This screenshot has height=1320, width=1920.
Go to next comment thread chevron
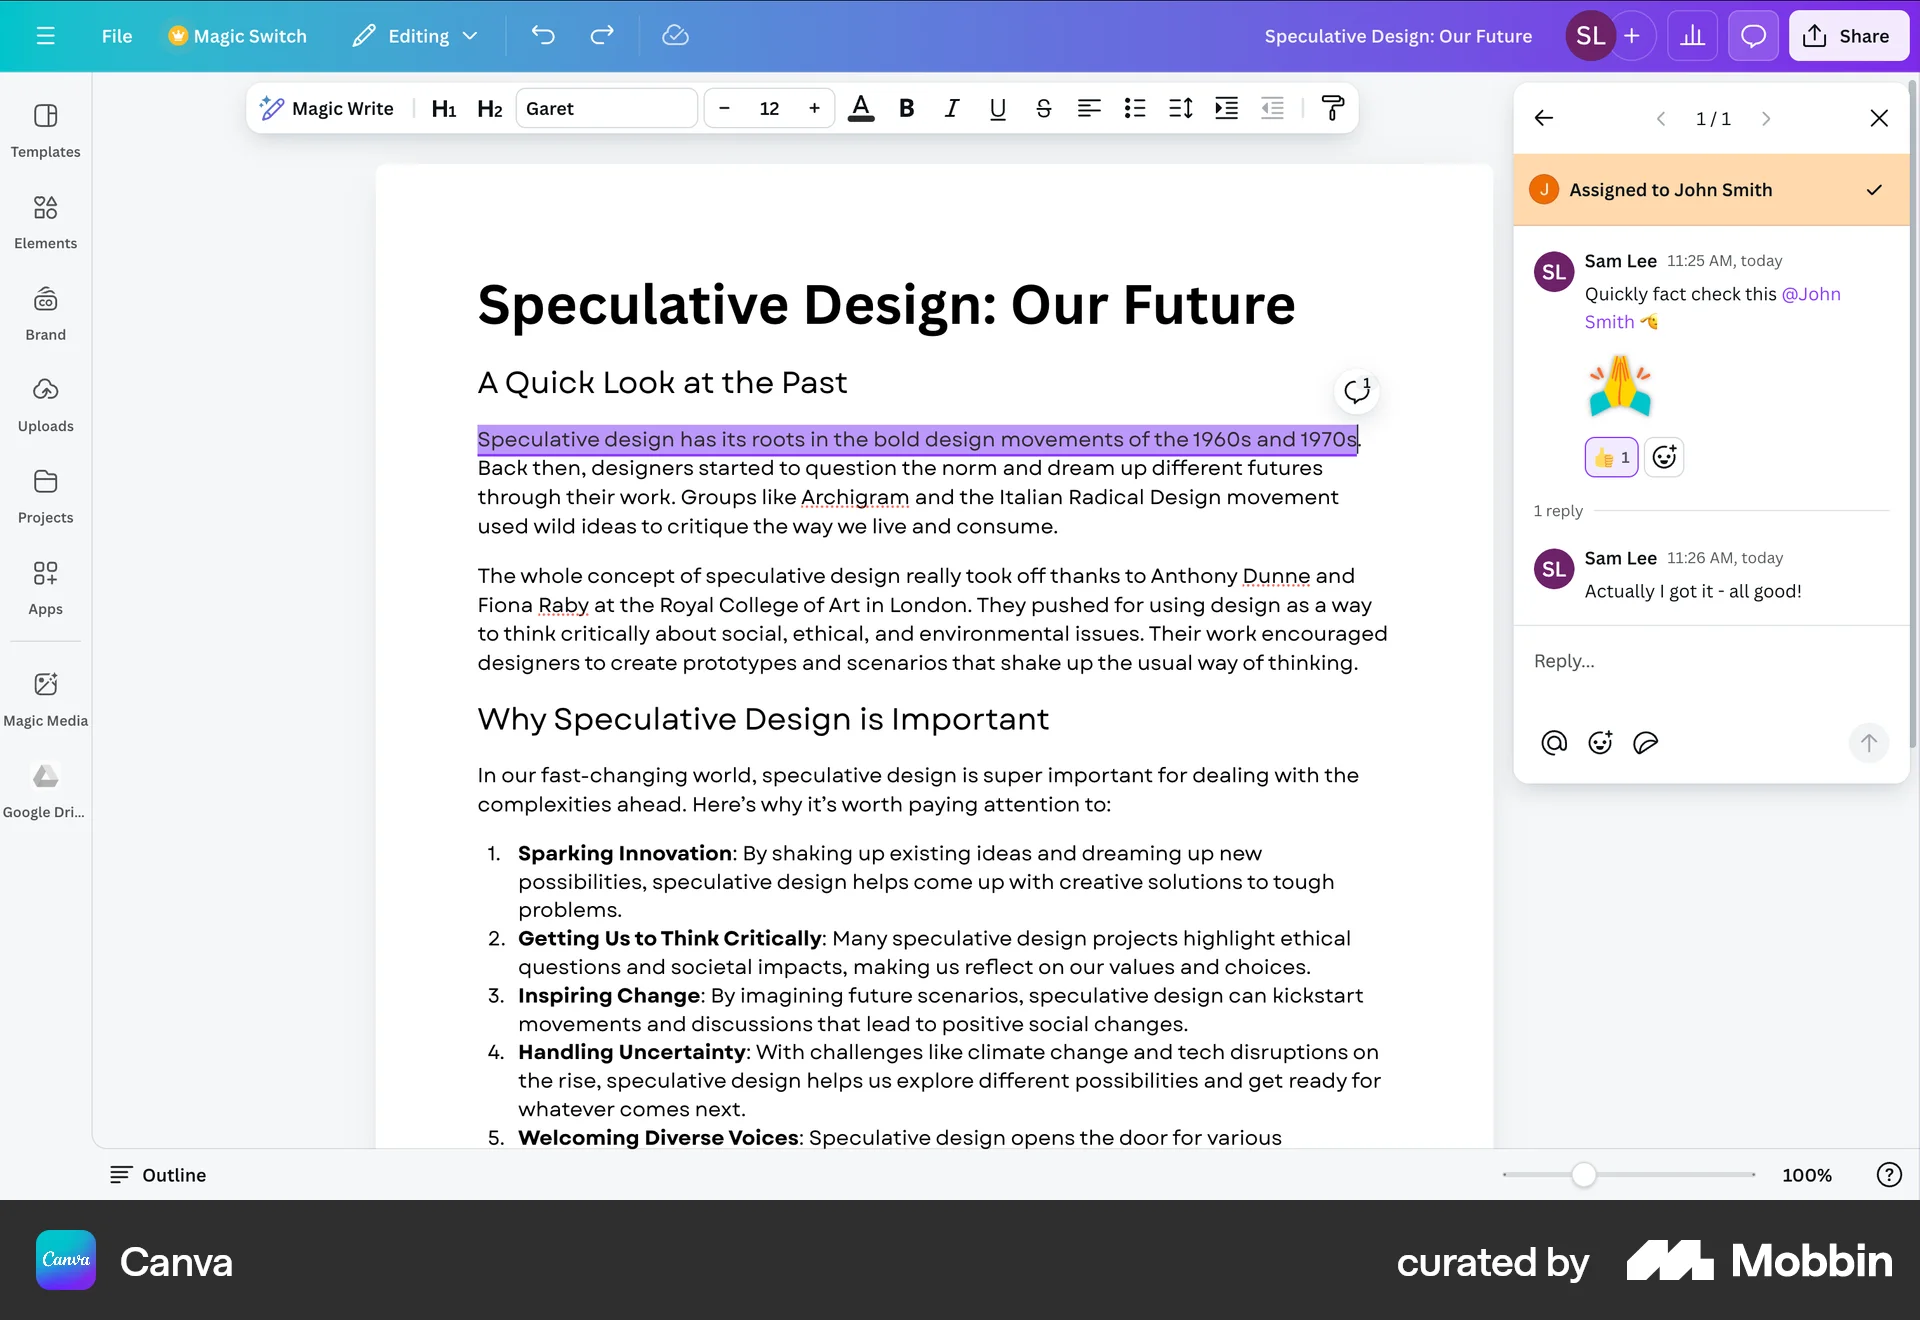click(x=1766, y=118)
